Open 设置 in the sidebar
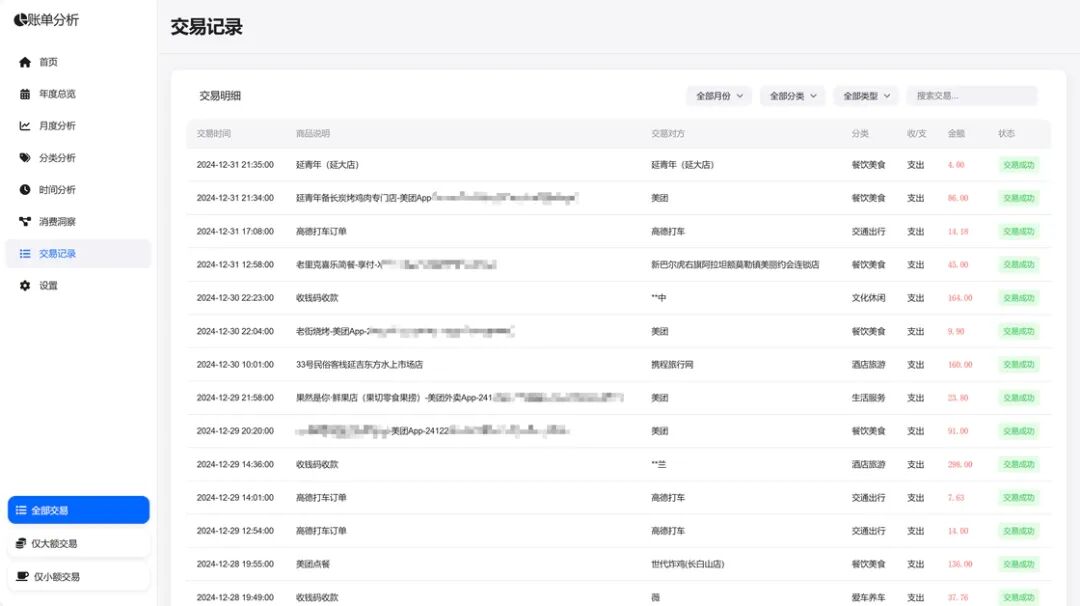 78,285
